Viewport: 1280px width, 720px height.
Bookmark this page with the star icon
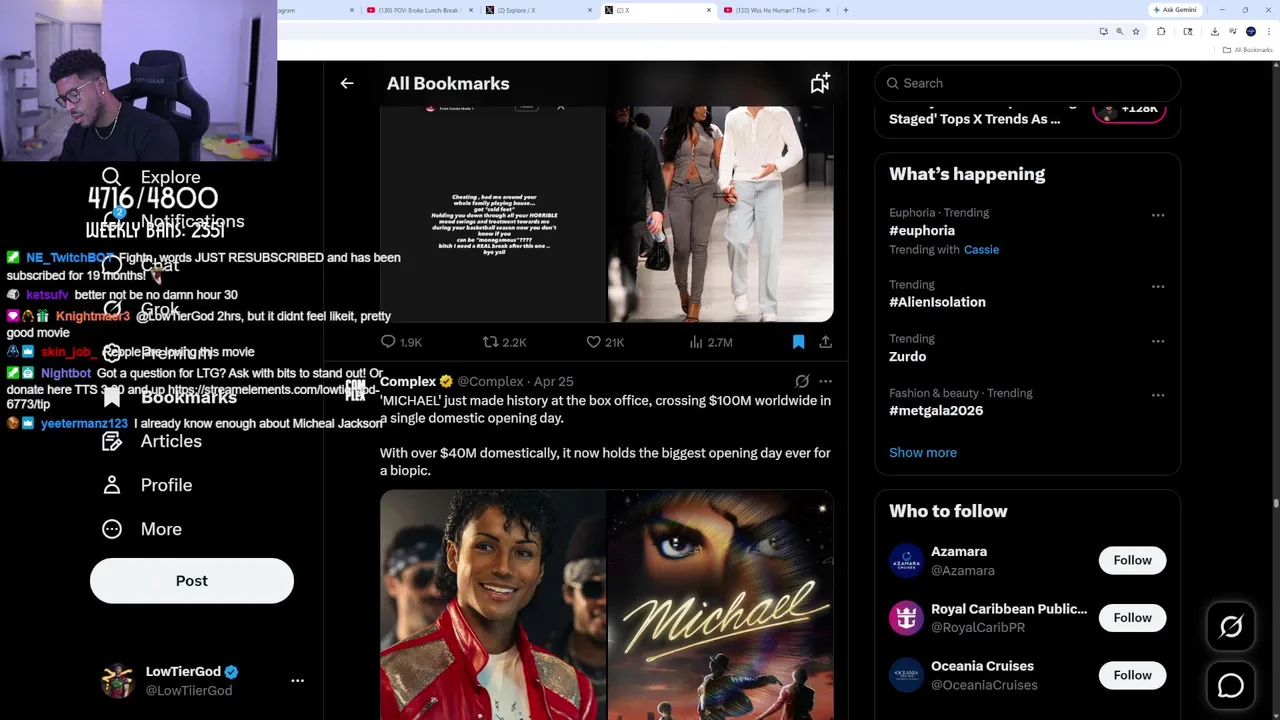click(x=1136, y=32)
